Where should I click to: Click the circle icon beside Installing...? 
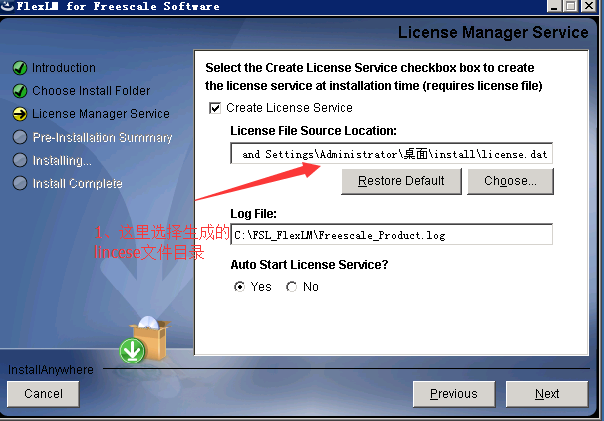coord(20,160)
